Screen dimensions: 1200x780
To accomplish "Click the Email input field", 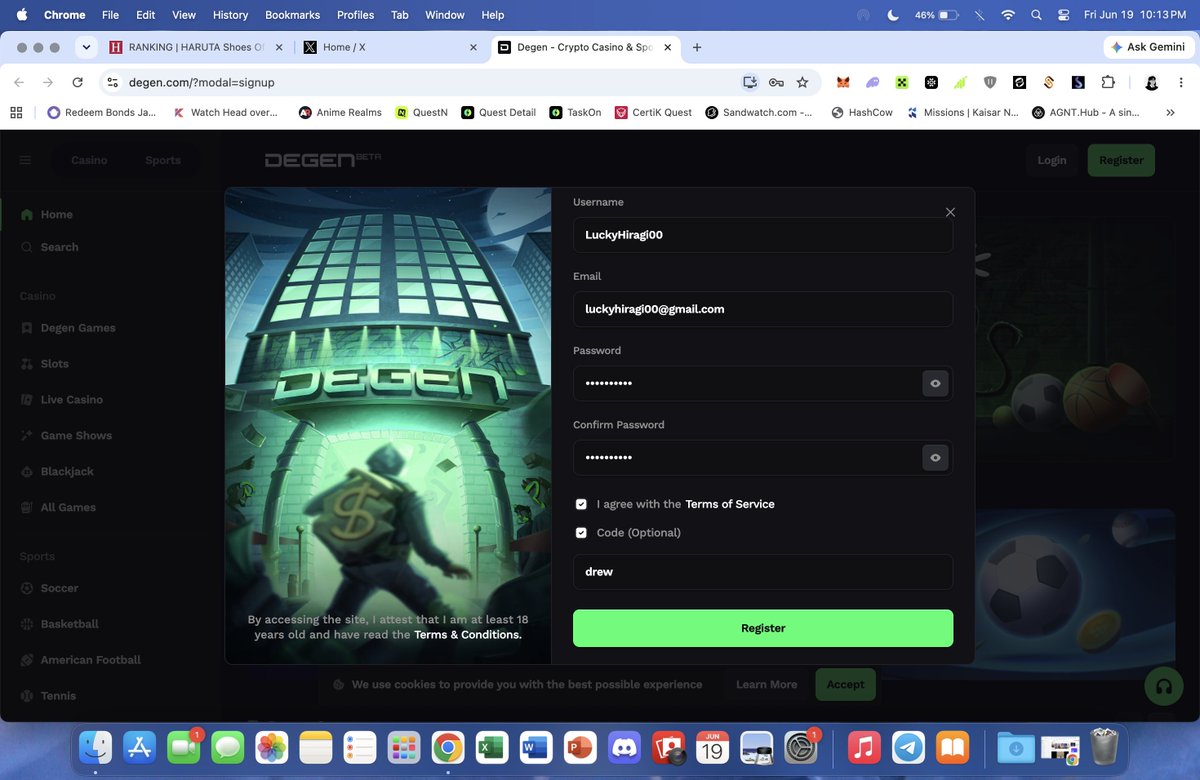I will 763,309.
